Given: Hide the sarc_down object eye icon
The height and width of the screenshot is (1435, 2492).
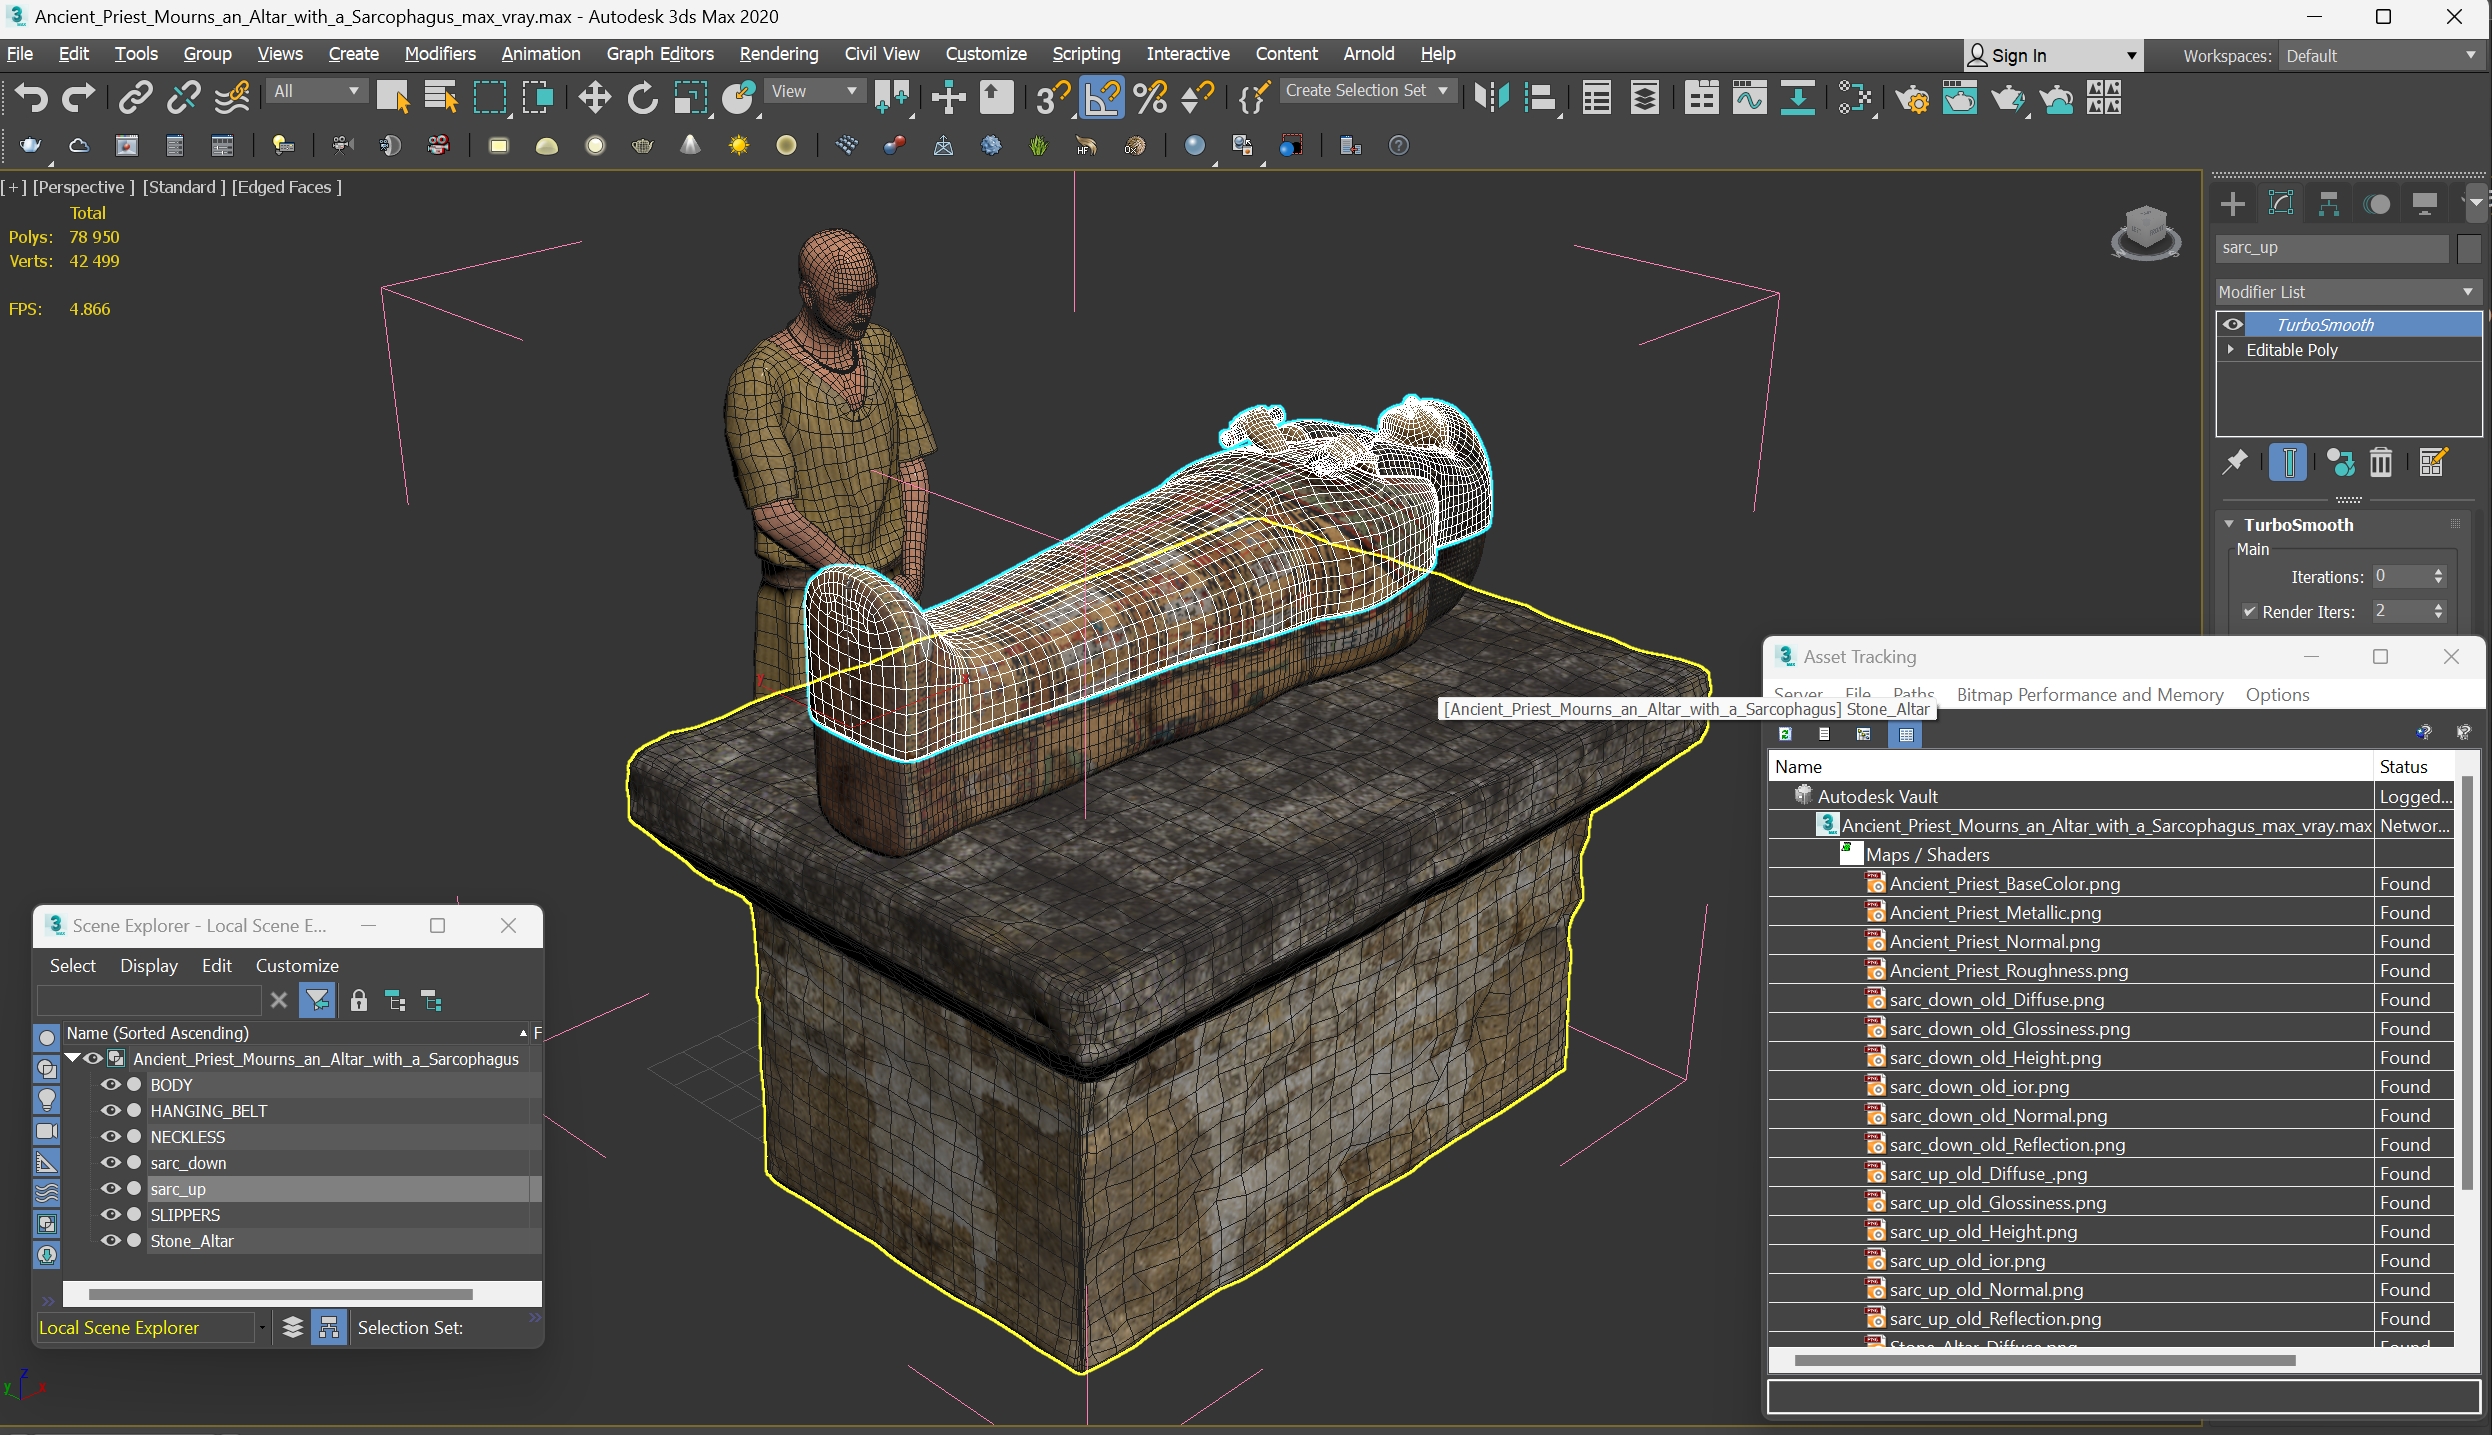Looking at the screenshot, I should [x=110, y=1163].
